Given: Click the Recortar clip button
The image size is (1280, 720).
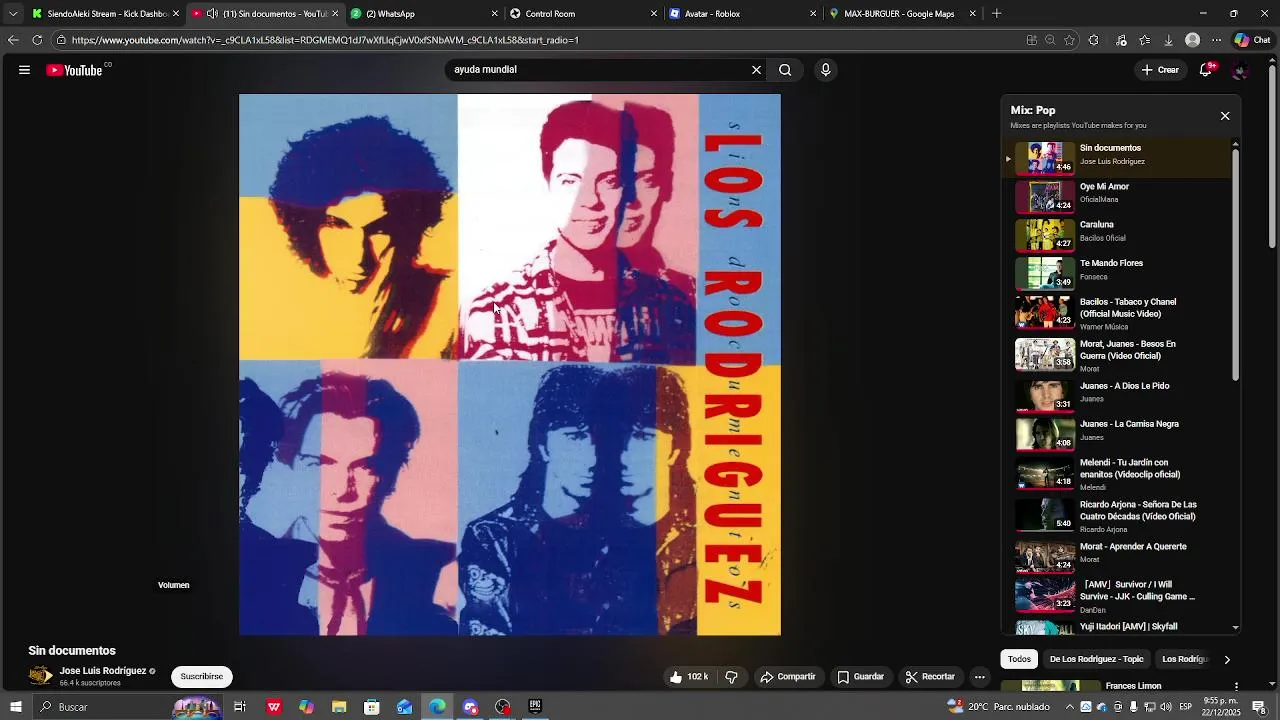Looking at the screenshot, I should 930,677.
